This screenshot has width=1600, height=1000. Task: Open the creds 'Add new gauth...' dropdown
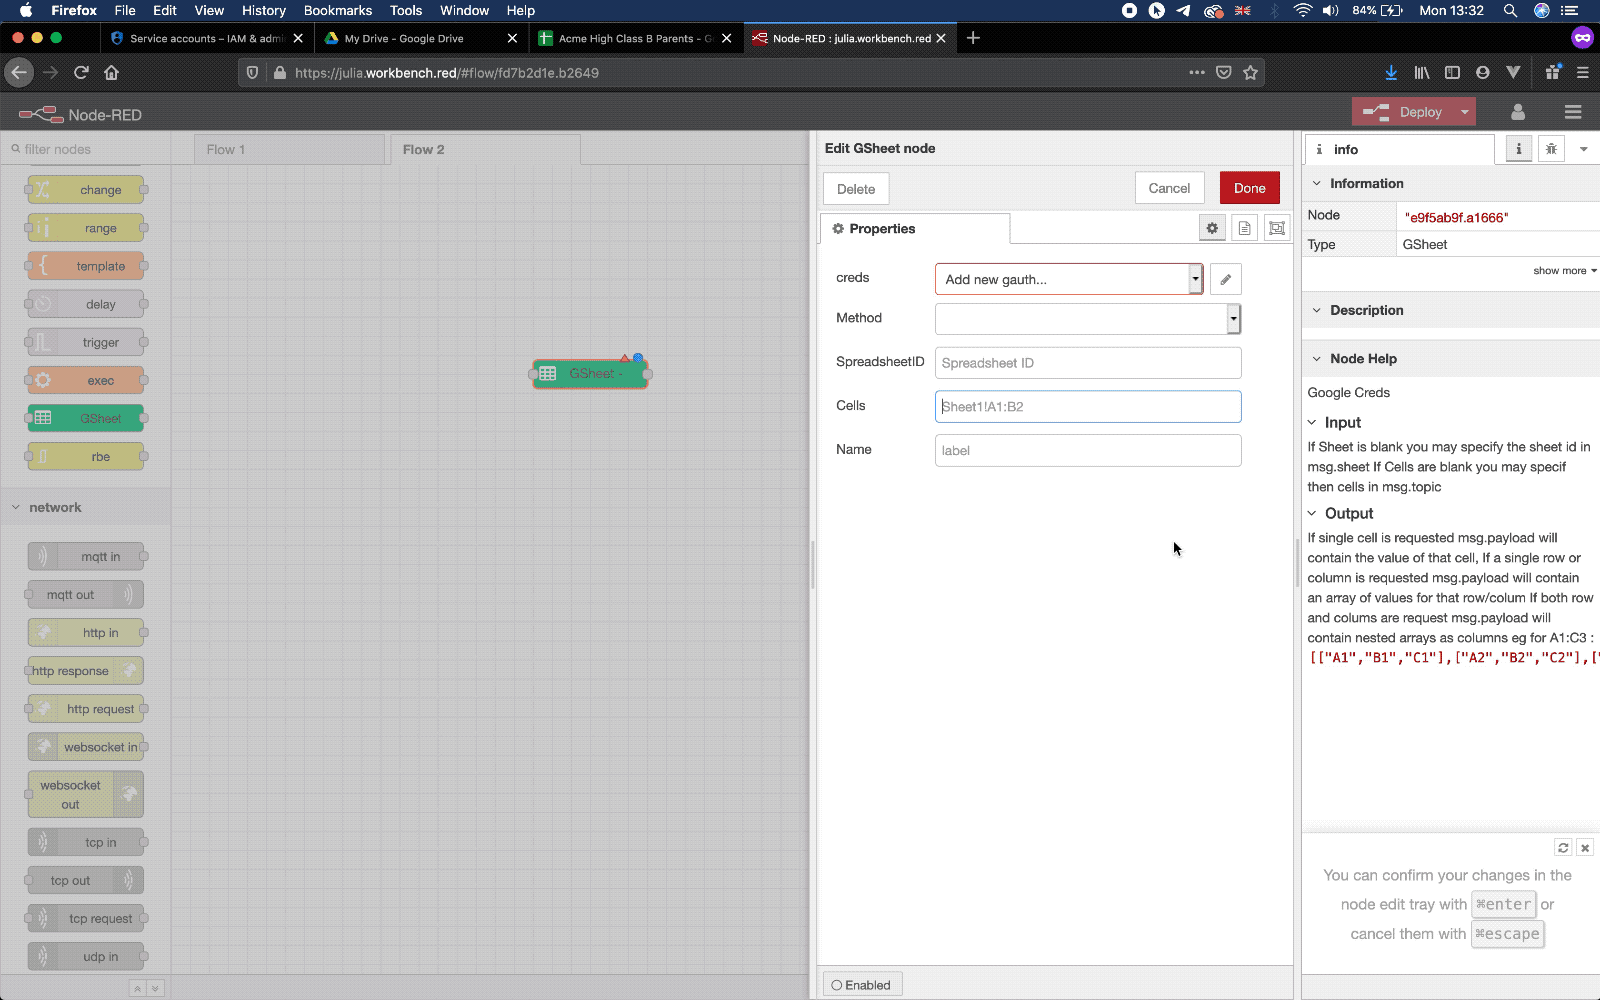click(x=1068, y=279)
